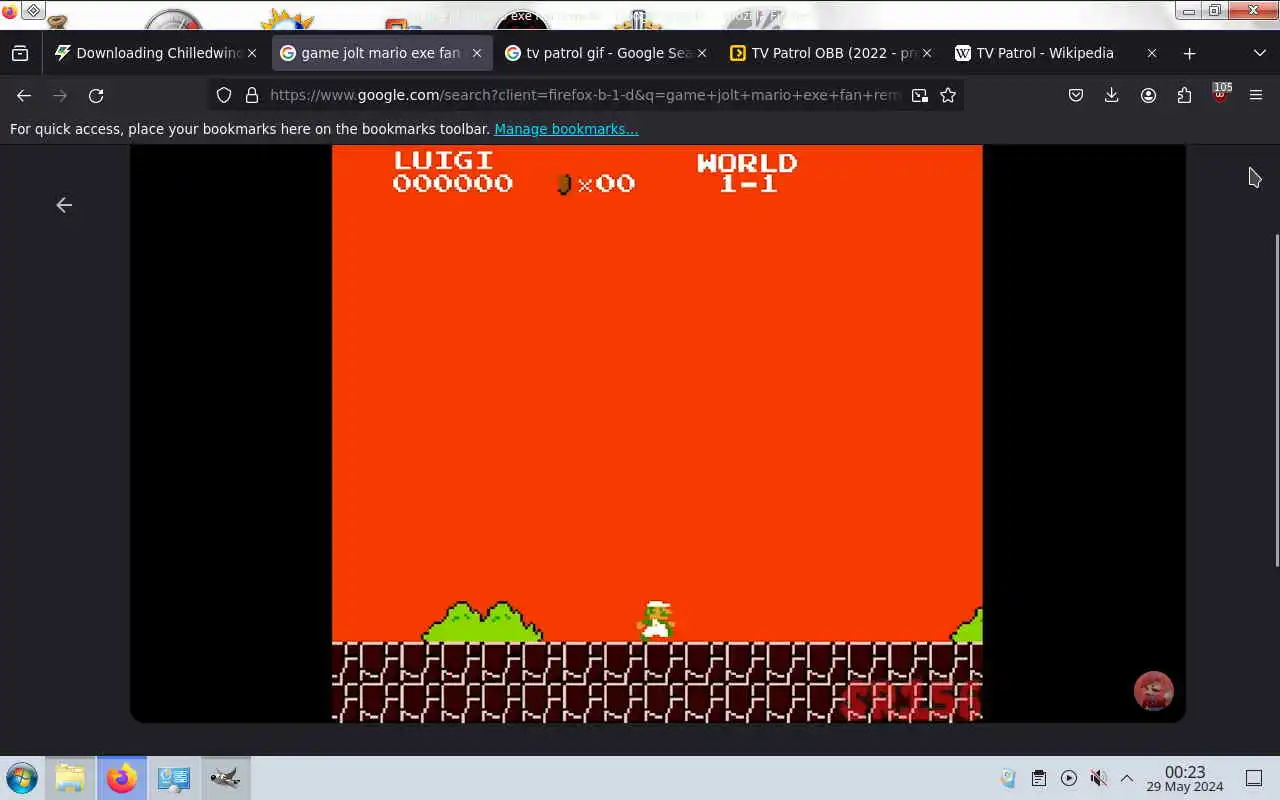Open the blue document tray icon
Screen dimensions: 1280x800
(1008, 778)
